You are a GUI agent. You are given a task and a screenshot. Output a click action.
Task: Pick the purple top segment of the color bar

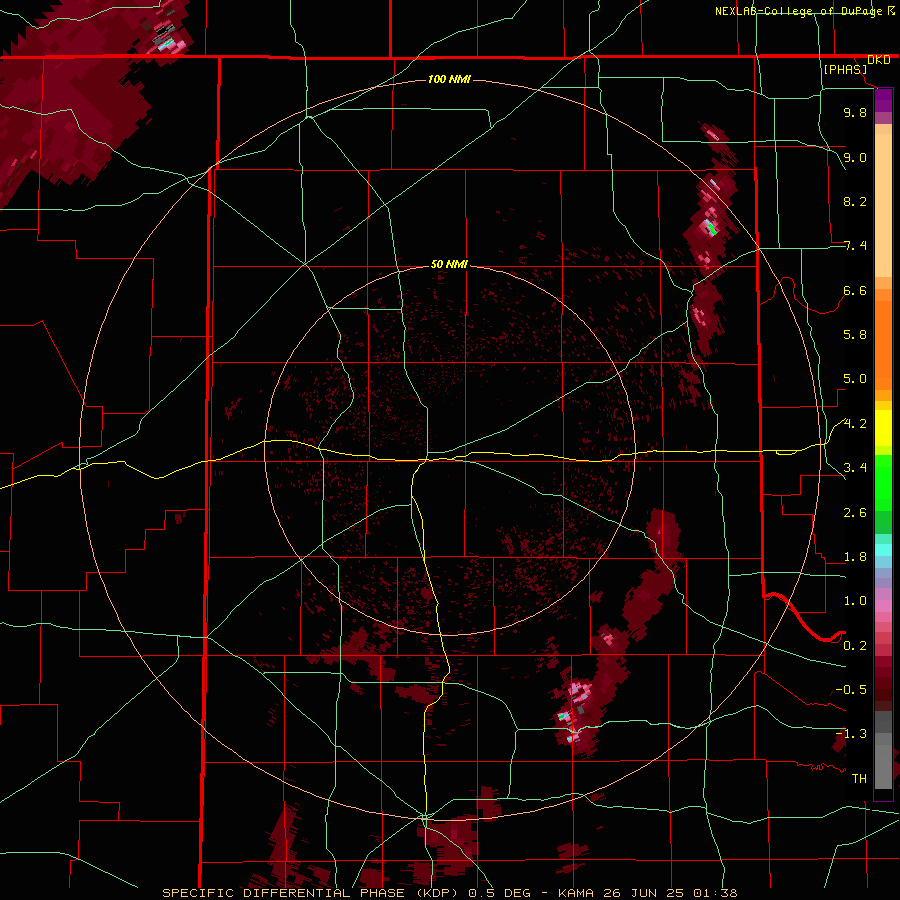coord(883,100)
